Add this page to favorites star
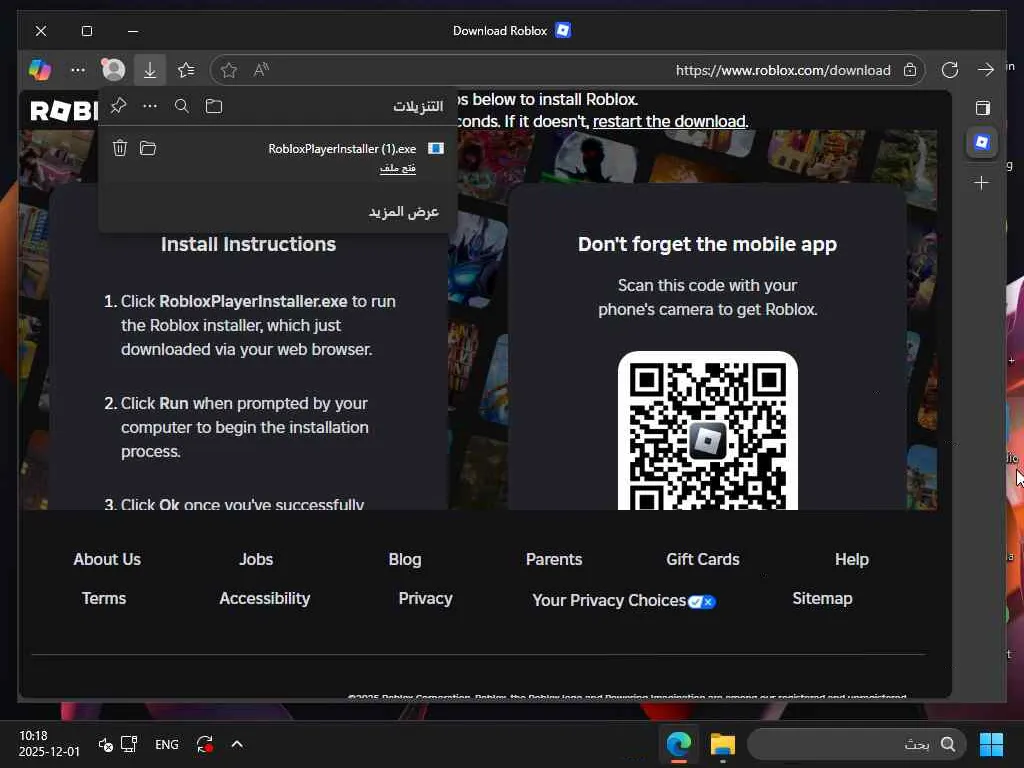Image resolution: width=1024 pixels, height=768 pixels. [229, 70]
